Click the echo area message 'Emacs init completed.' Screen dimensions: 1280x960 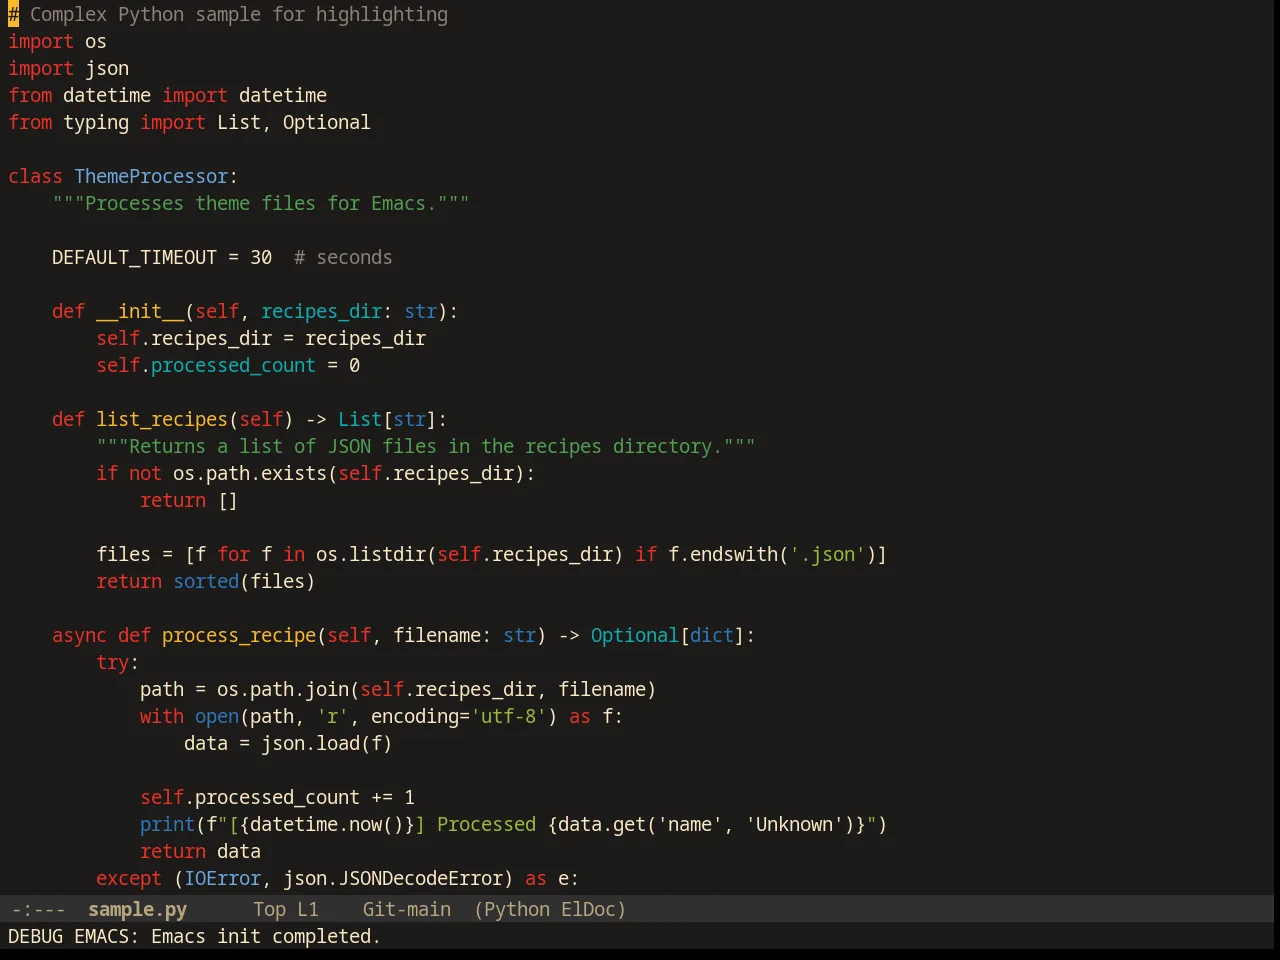coord(266,936)
